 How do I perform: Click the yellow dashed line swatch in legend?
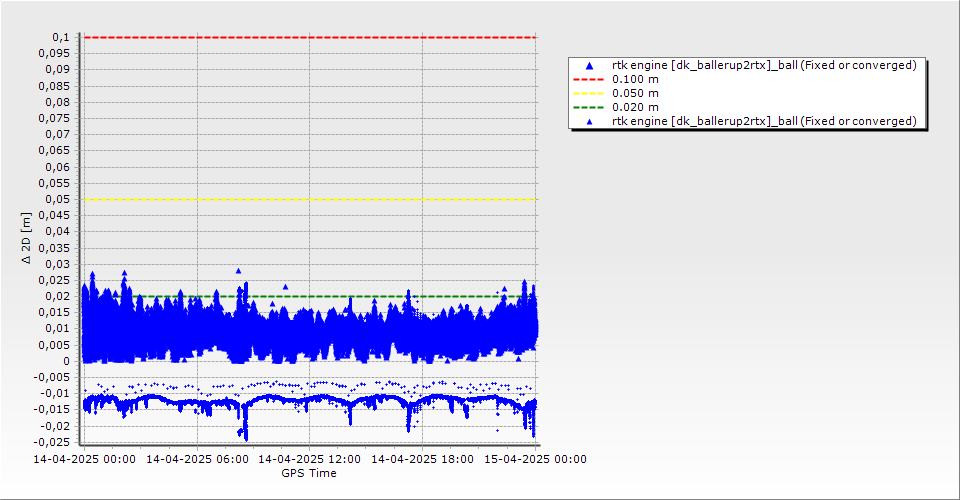[x=588, y=94]
